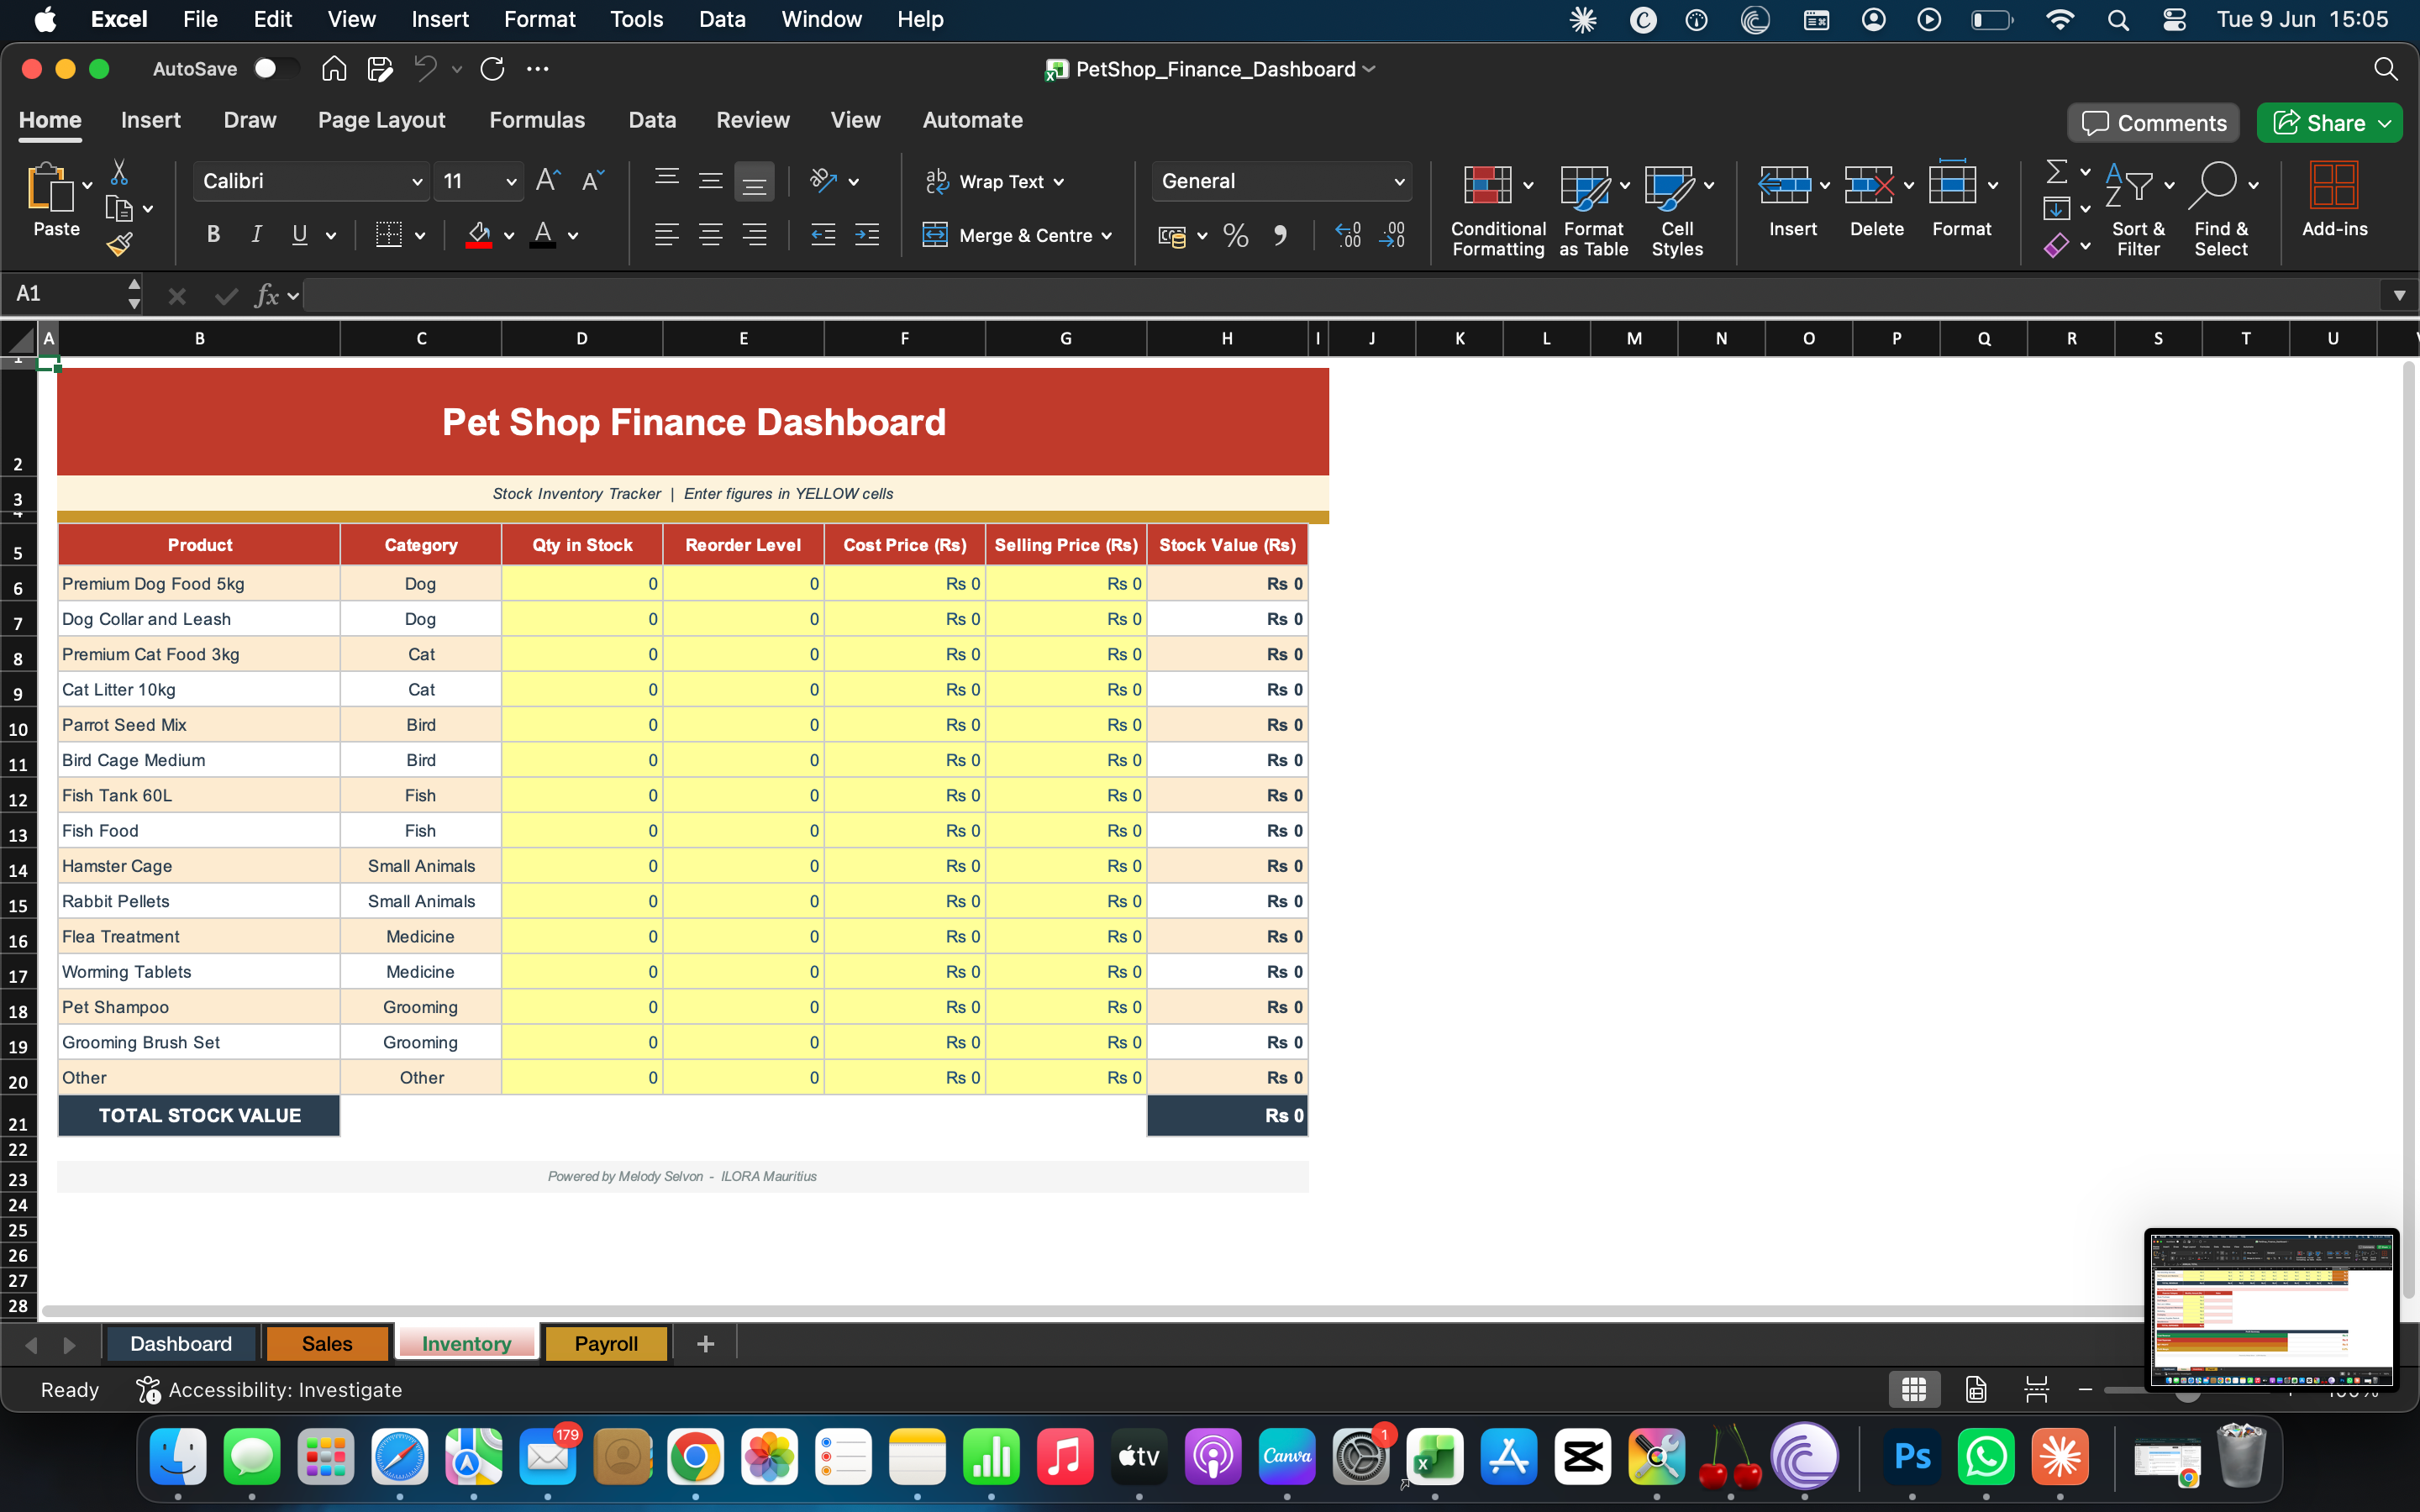Switch to Page Layout view icon
This screenshot has height=1512, width=2420.
tap(1975, 1389)
